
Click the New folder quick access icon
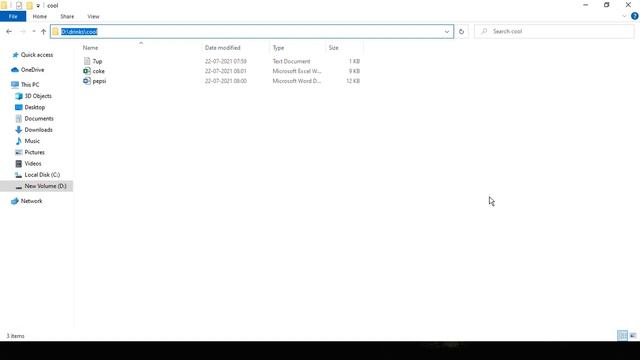click(29, 5)
